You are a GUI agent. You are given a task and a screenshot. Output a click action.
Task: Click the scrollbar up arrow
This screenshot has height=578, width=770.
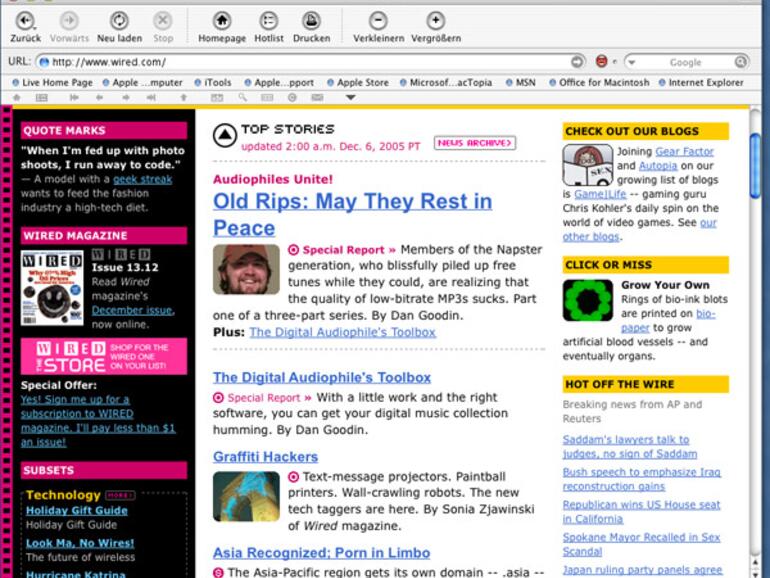(755, 562)
